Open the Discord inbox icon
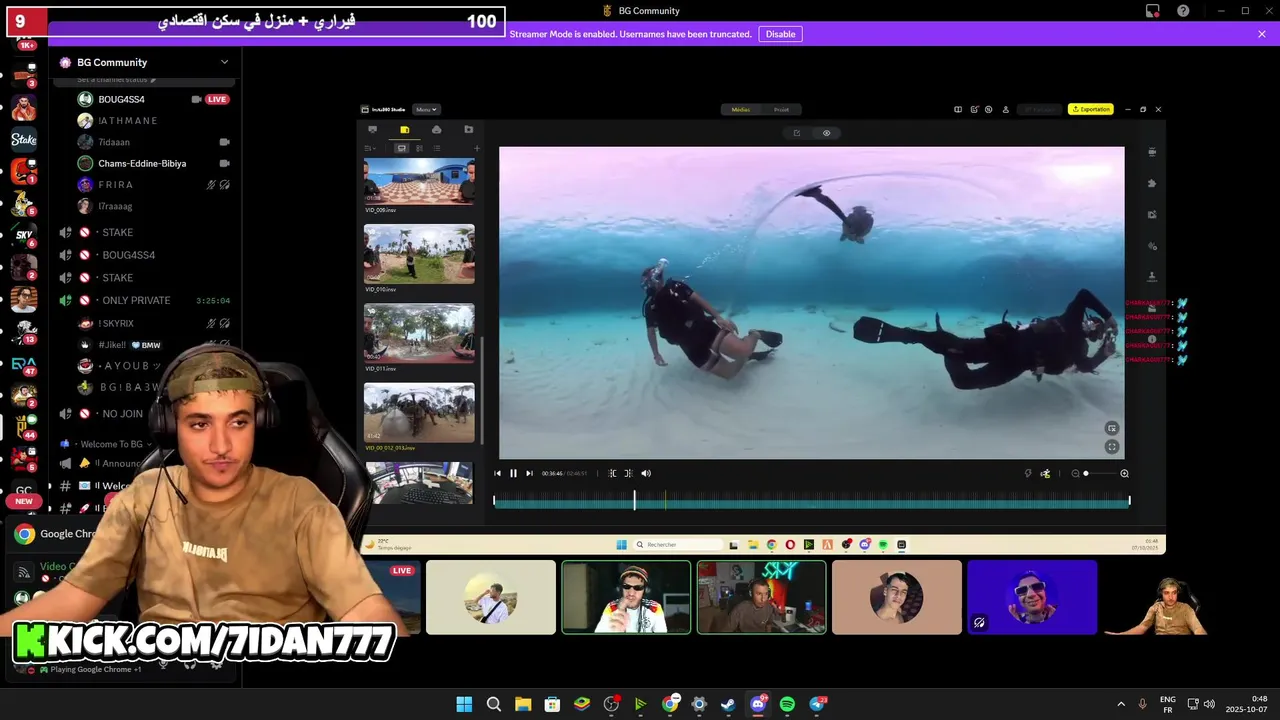Viewport: 1280px width, 720px height. click(x=1153, y=11)
